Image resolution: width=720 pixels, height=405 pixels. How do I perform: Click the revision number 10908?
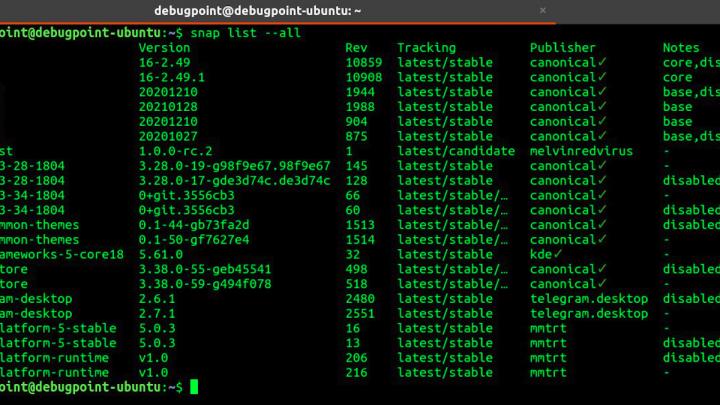pyautogui.click(x=364, y=77)
